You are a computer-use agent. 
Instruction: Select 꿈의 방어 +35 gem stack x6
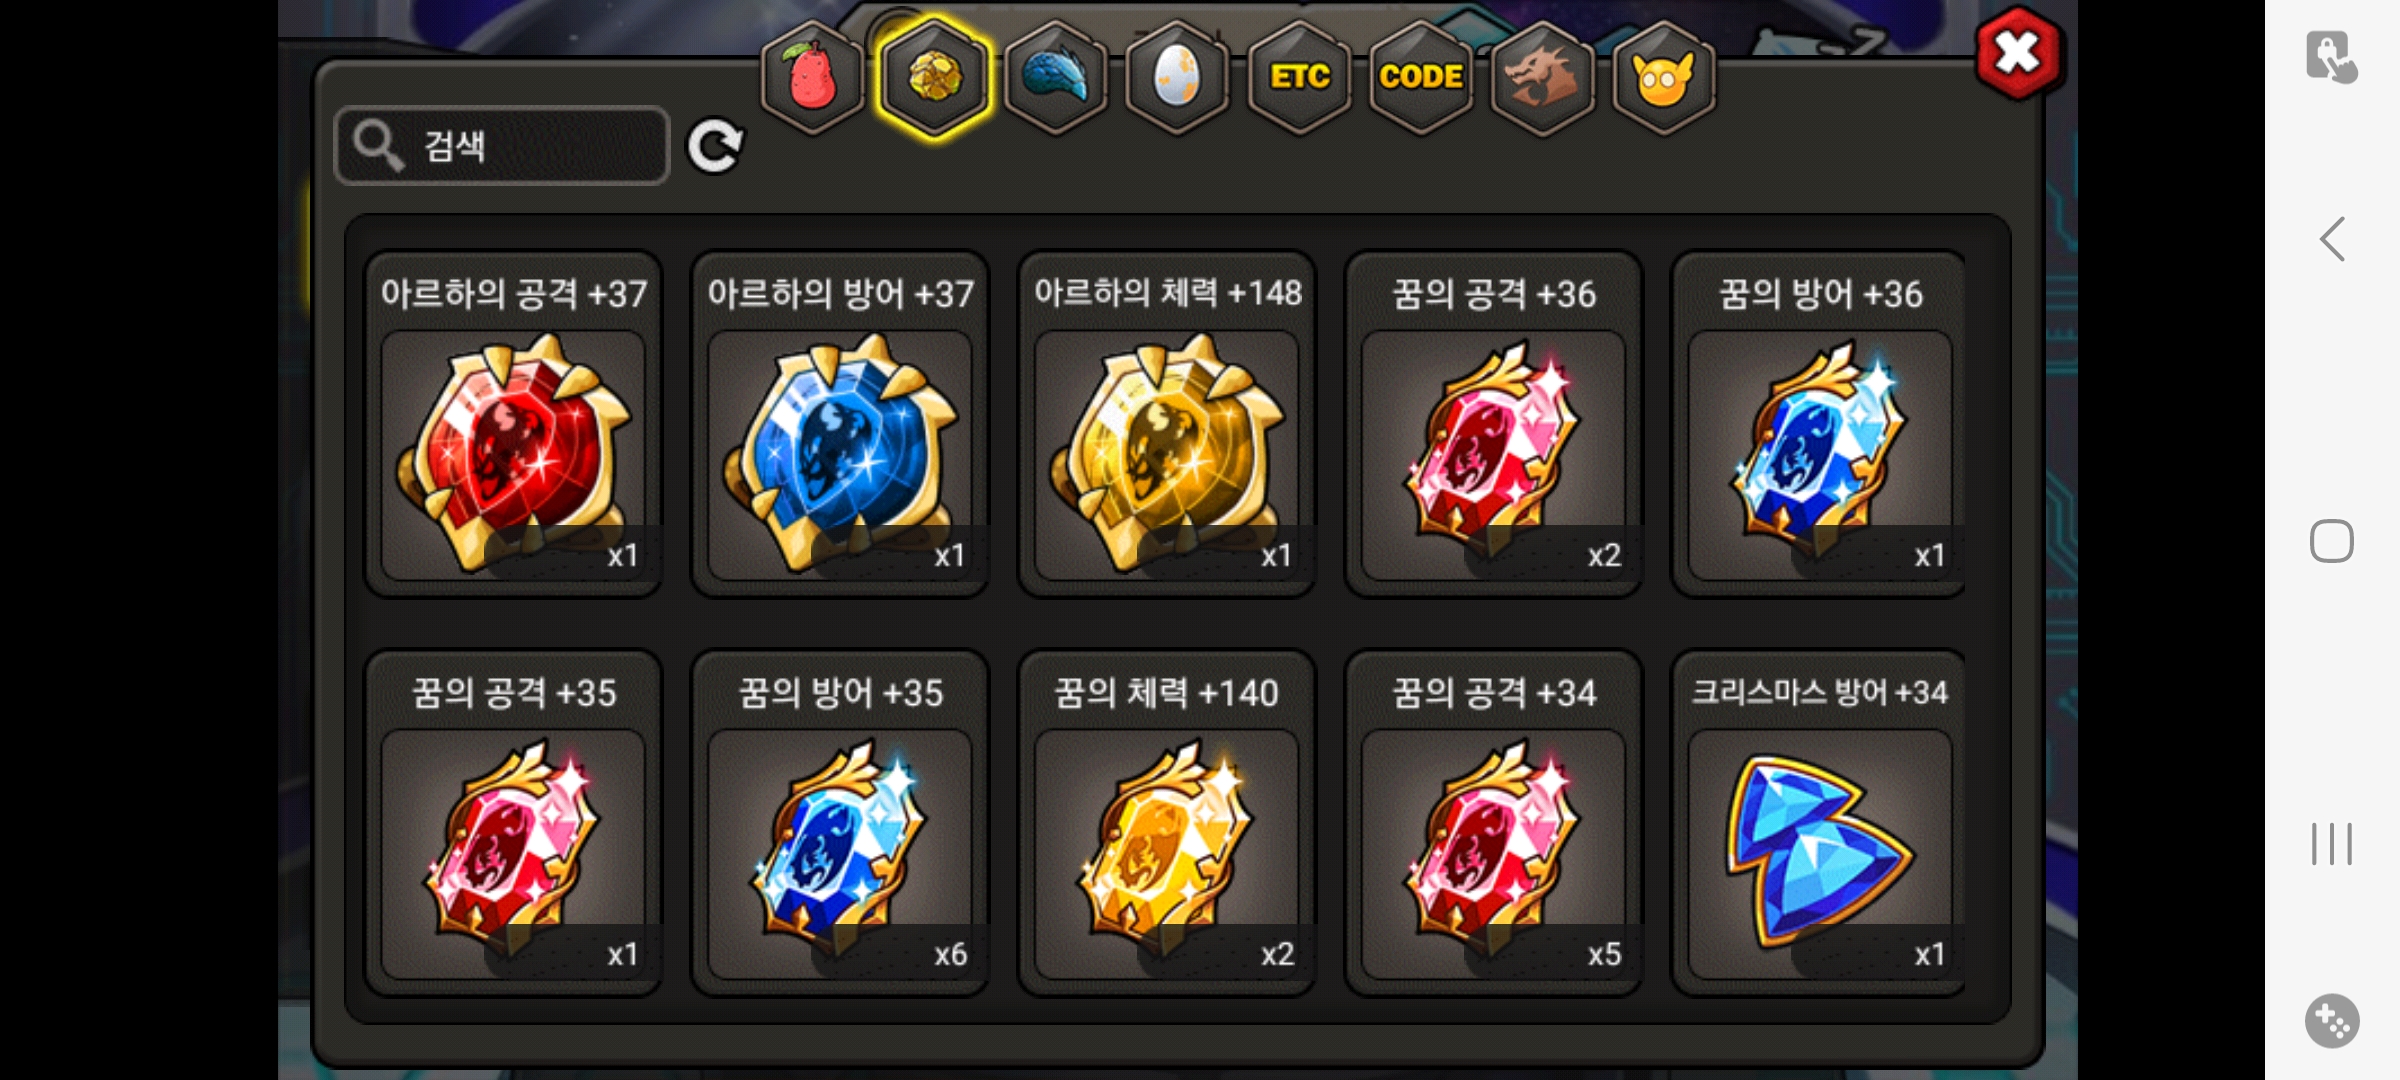(840, 823)
